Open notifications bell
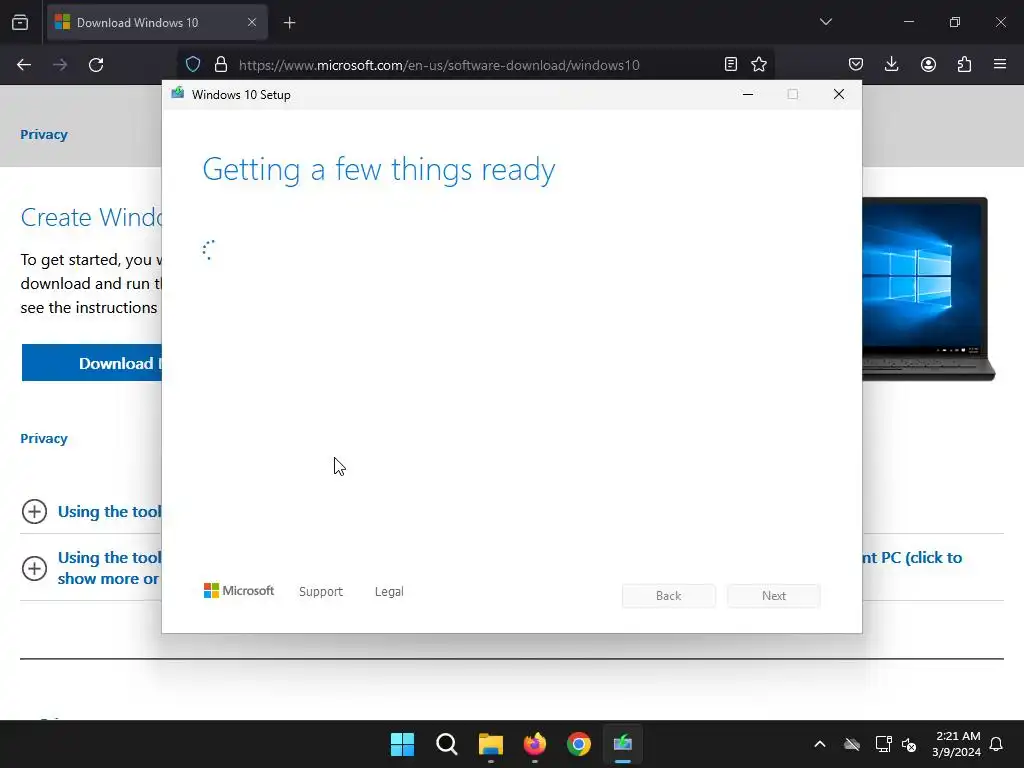This screenshot has height=768, width=1024. pos(997,744)
